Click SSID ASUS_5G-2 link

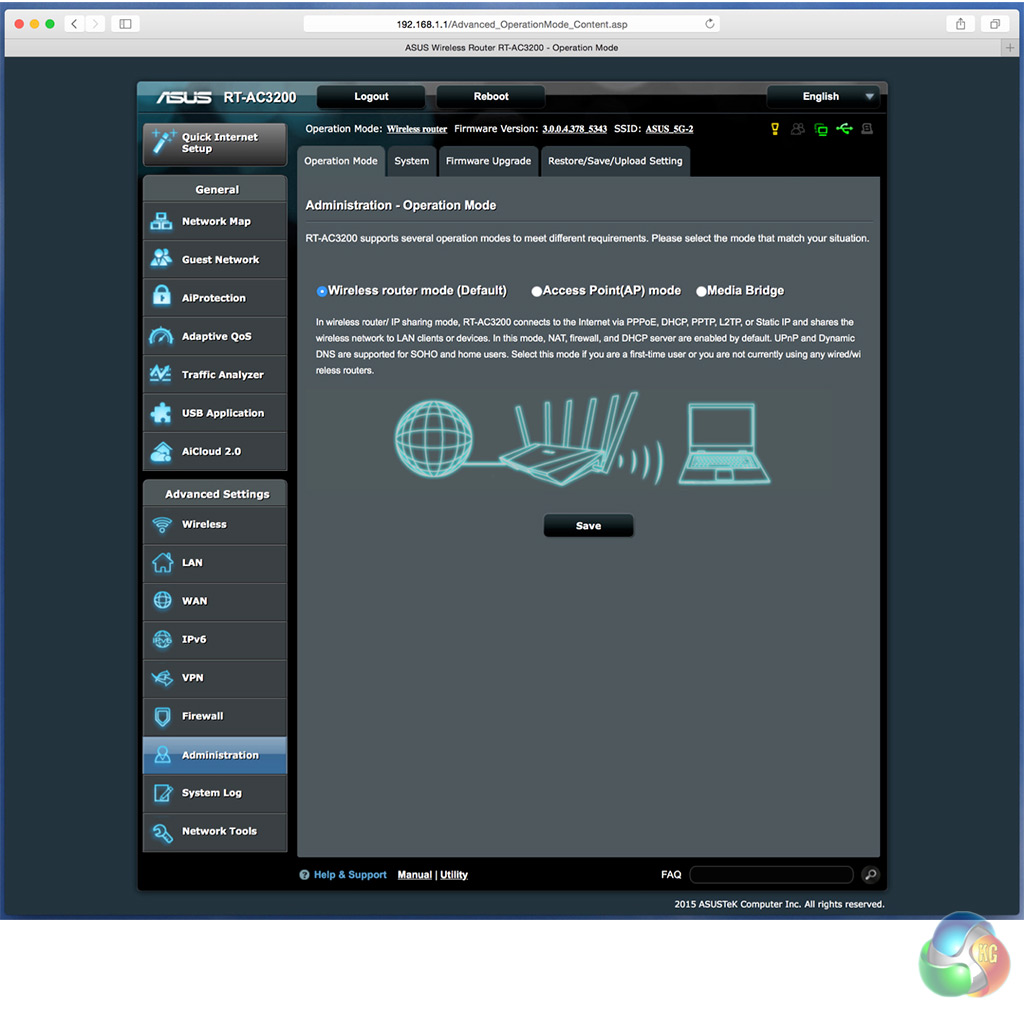coord(669,129)
